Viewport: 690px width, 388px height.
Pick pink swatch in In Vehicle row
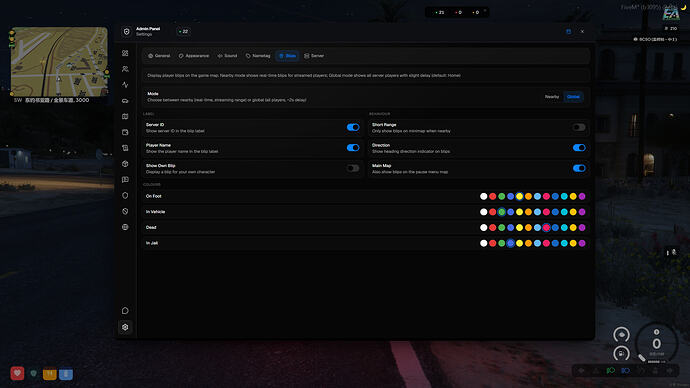(546, 212)
